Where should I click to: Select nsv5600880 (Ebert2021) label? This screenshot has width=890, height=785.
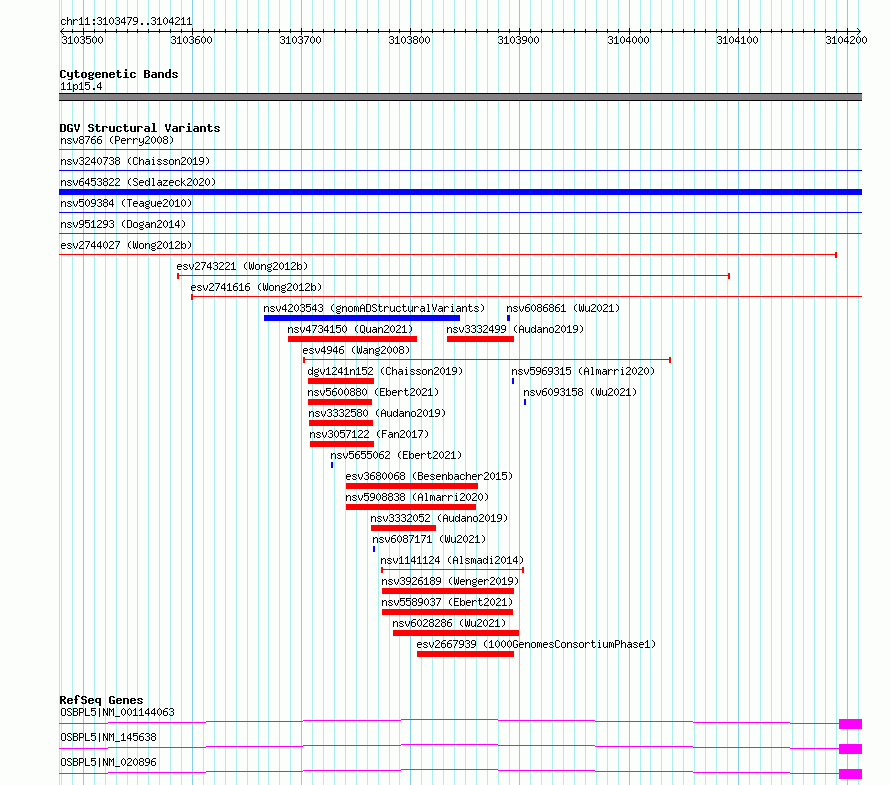(x=373, y=392)
